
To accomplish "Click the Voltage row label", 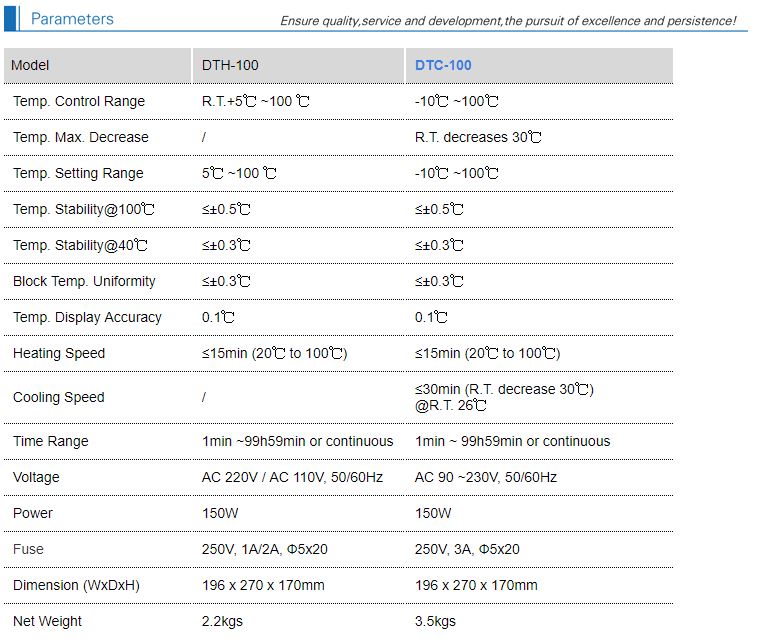I will (36, 477).
